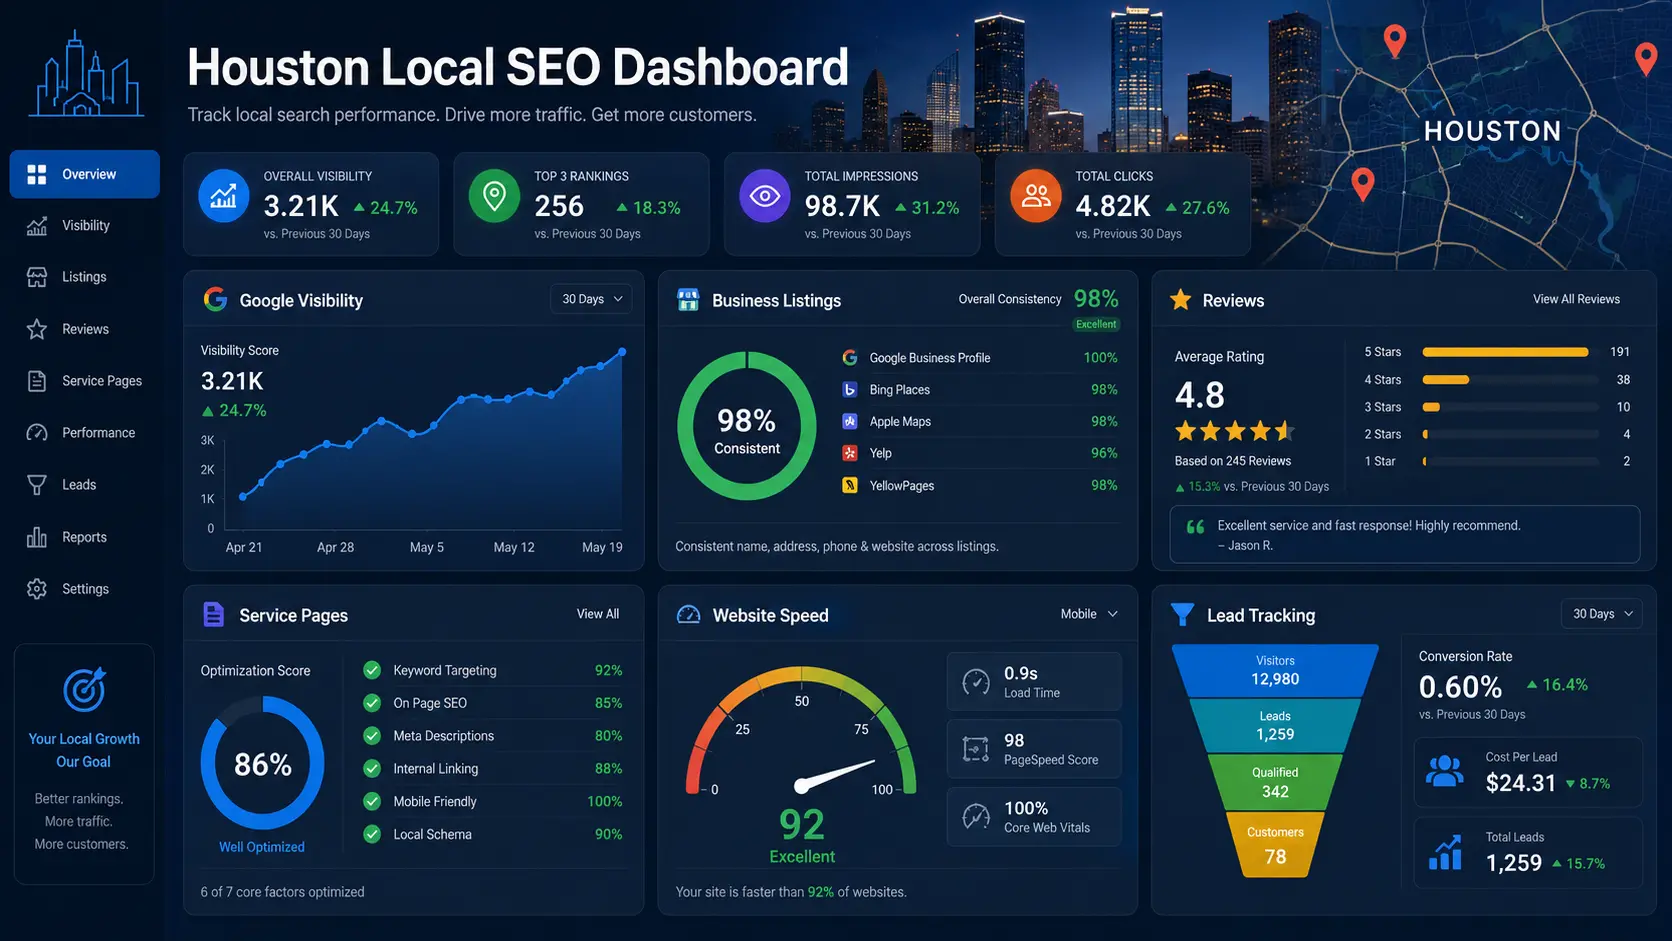The width and height of the screenshot is (1672, 941).
Task: Toggle the Internal Linking green checkmark
Action: coord(372,769)
